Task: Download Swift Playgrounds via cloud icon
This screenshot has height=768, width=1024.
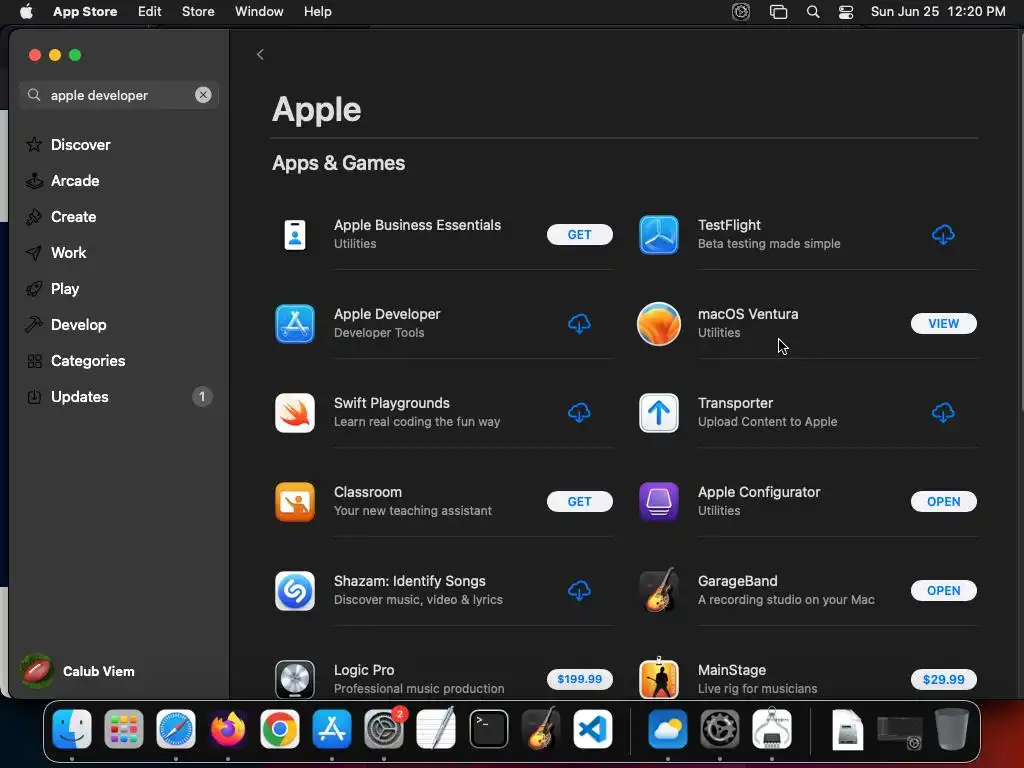Action: point(579,413)
